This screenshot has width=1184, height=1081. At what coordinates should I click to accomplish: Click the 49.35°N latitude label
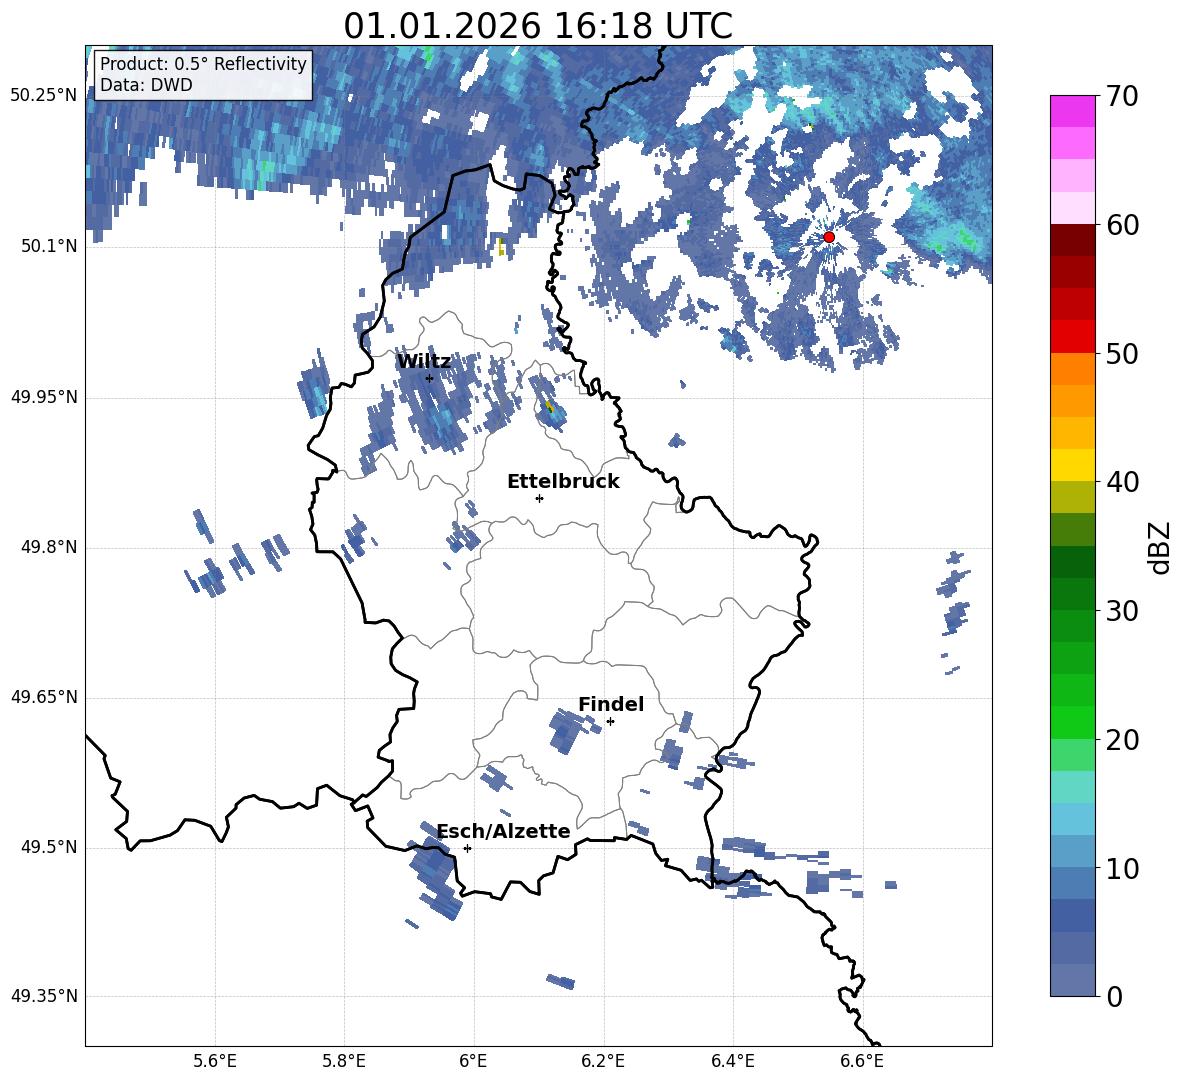[x=44, y=996]
